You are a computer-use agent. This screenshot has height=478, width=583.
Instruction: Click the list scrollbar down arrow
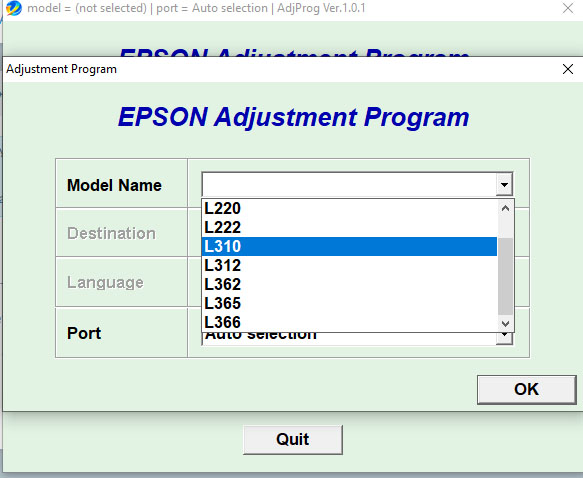point(505,323)
